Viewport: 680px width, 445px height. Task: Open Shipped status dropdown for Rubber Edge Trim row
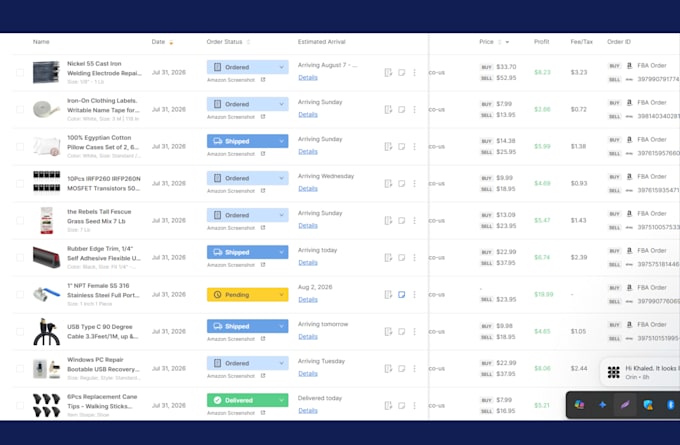(x=248, y=252)
